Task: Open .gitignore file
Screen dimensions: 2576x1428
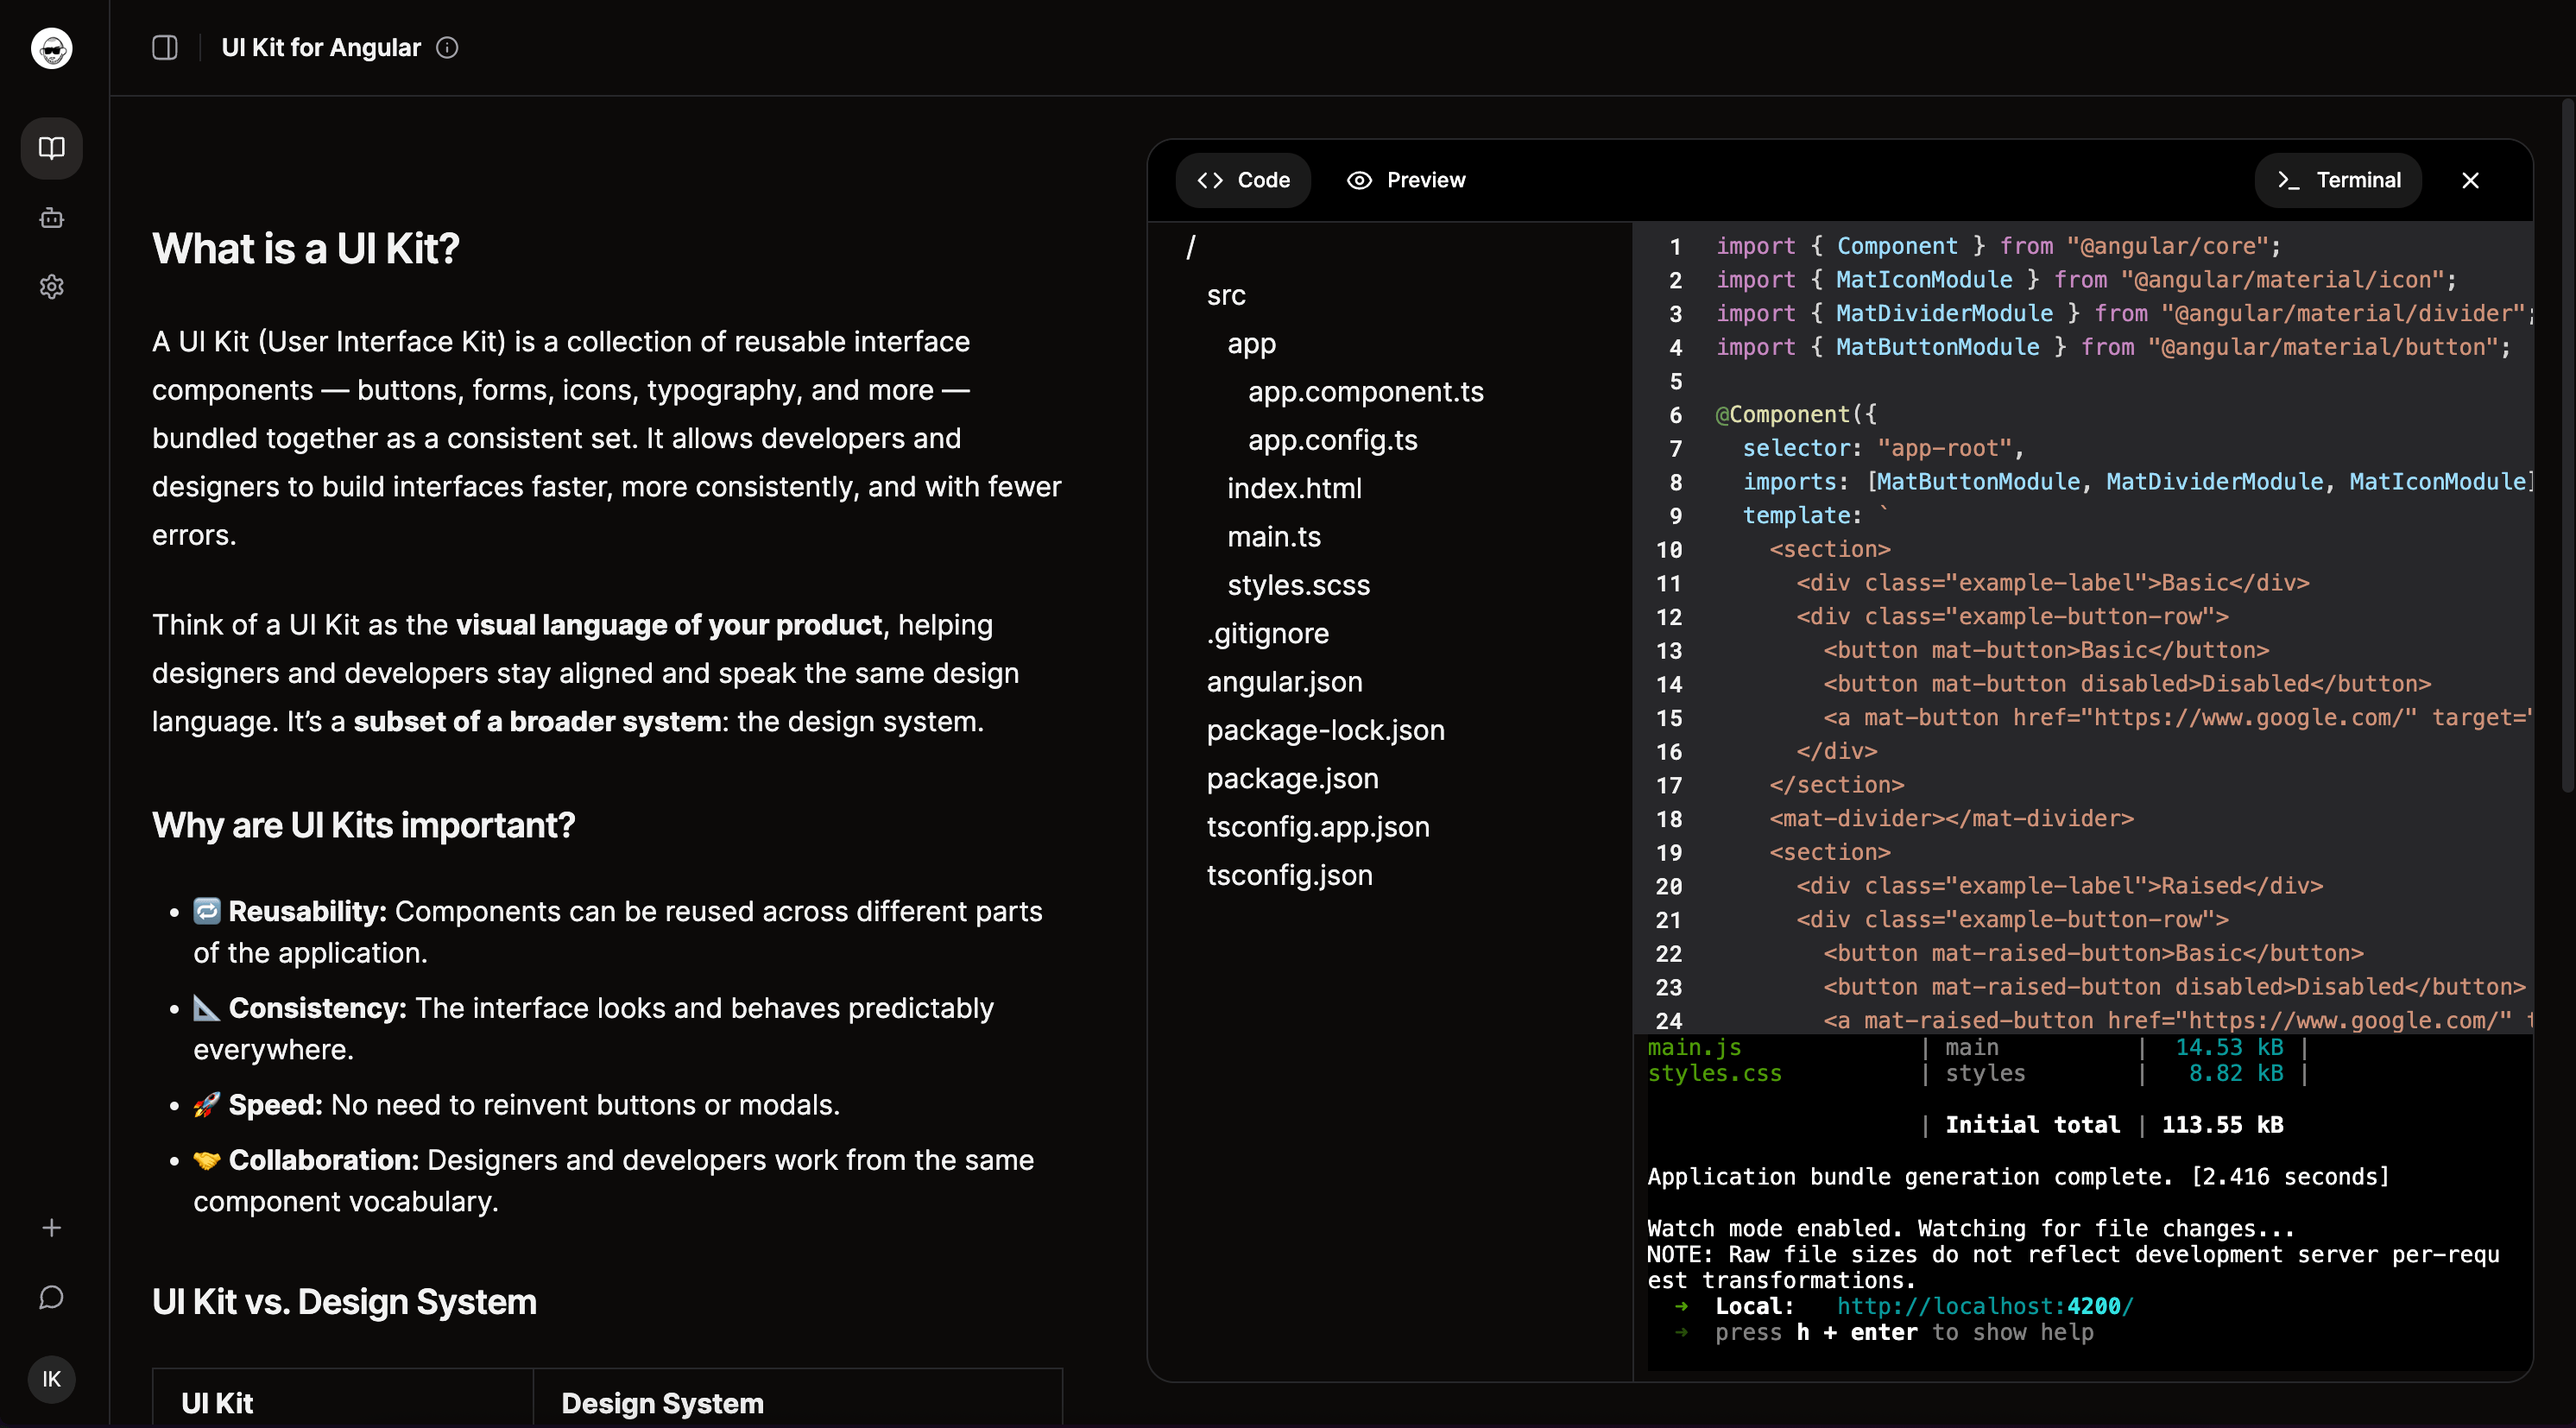Action: (1267, 634)
